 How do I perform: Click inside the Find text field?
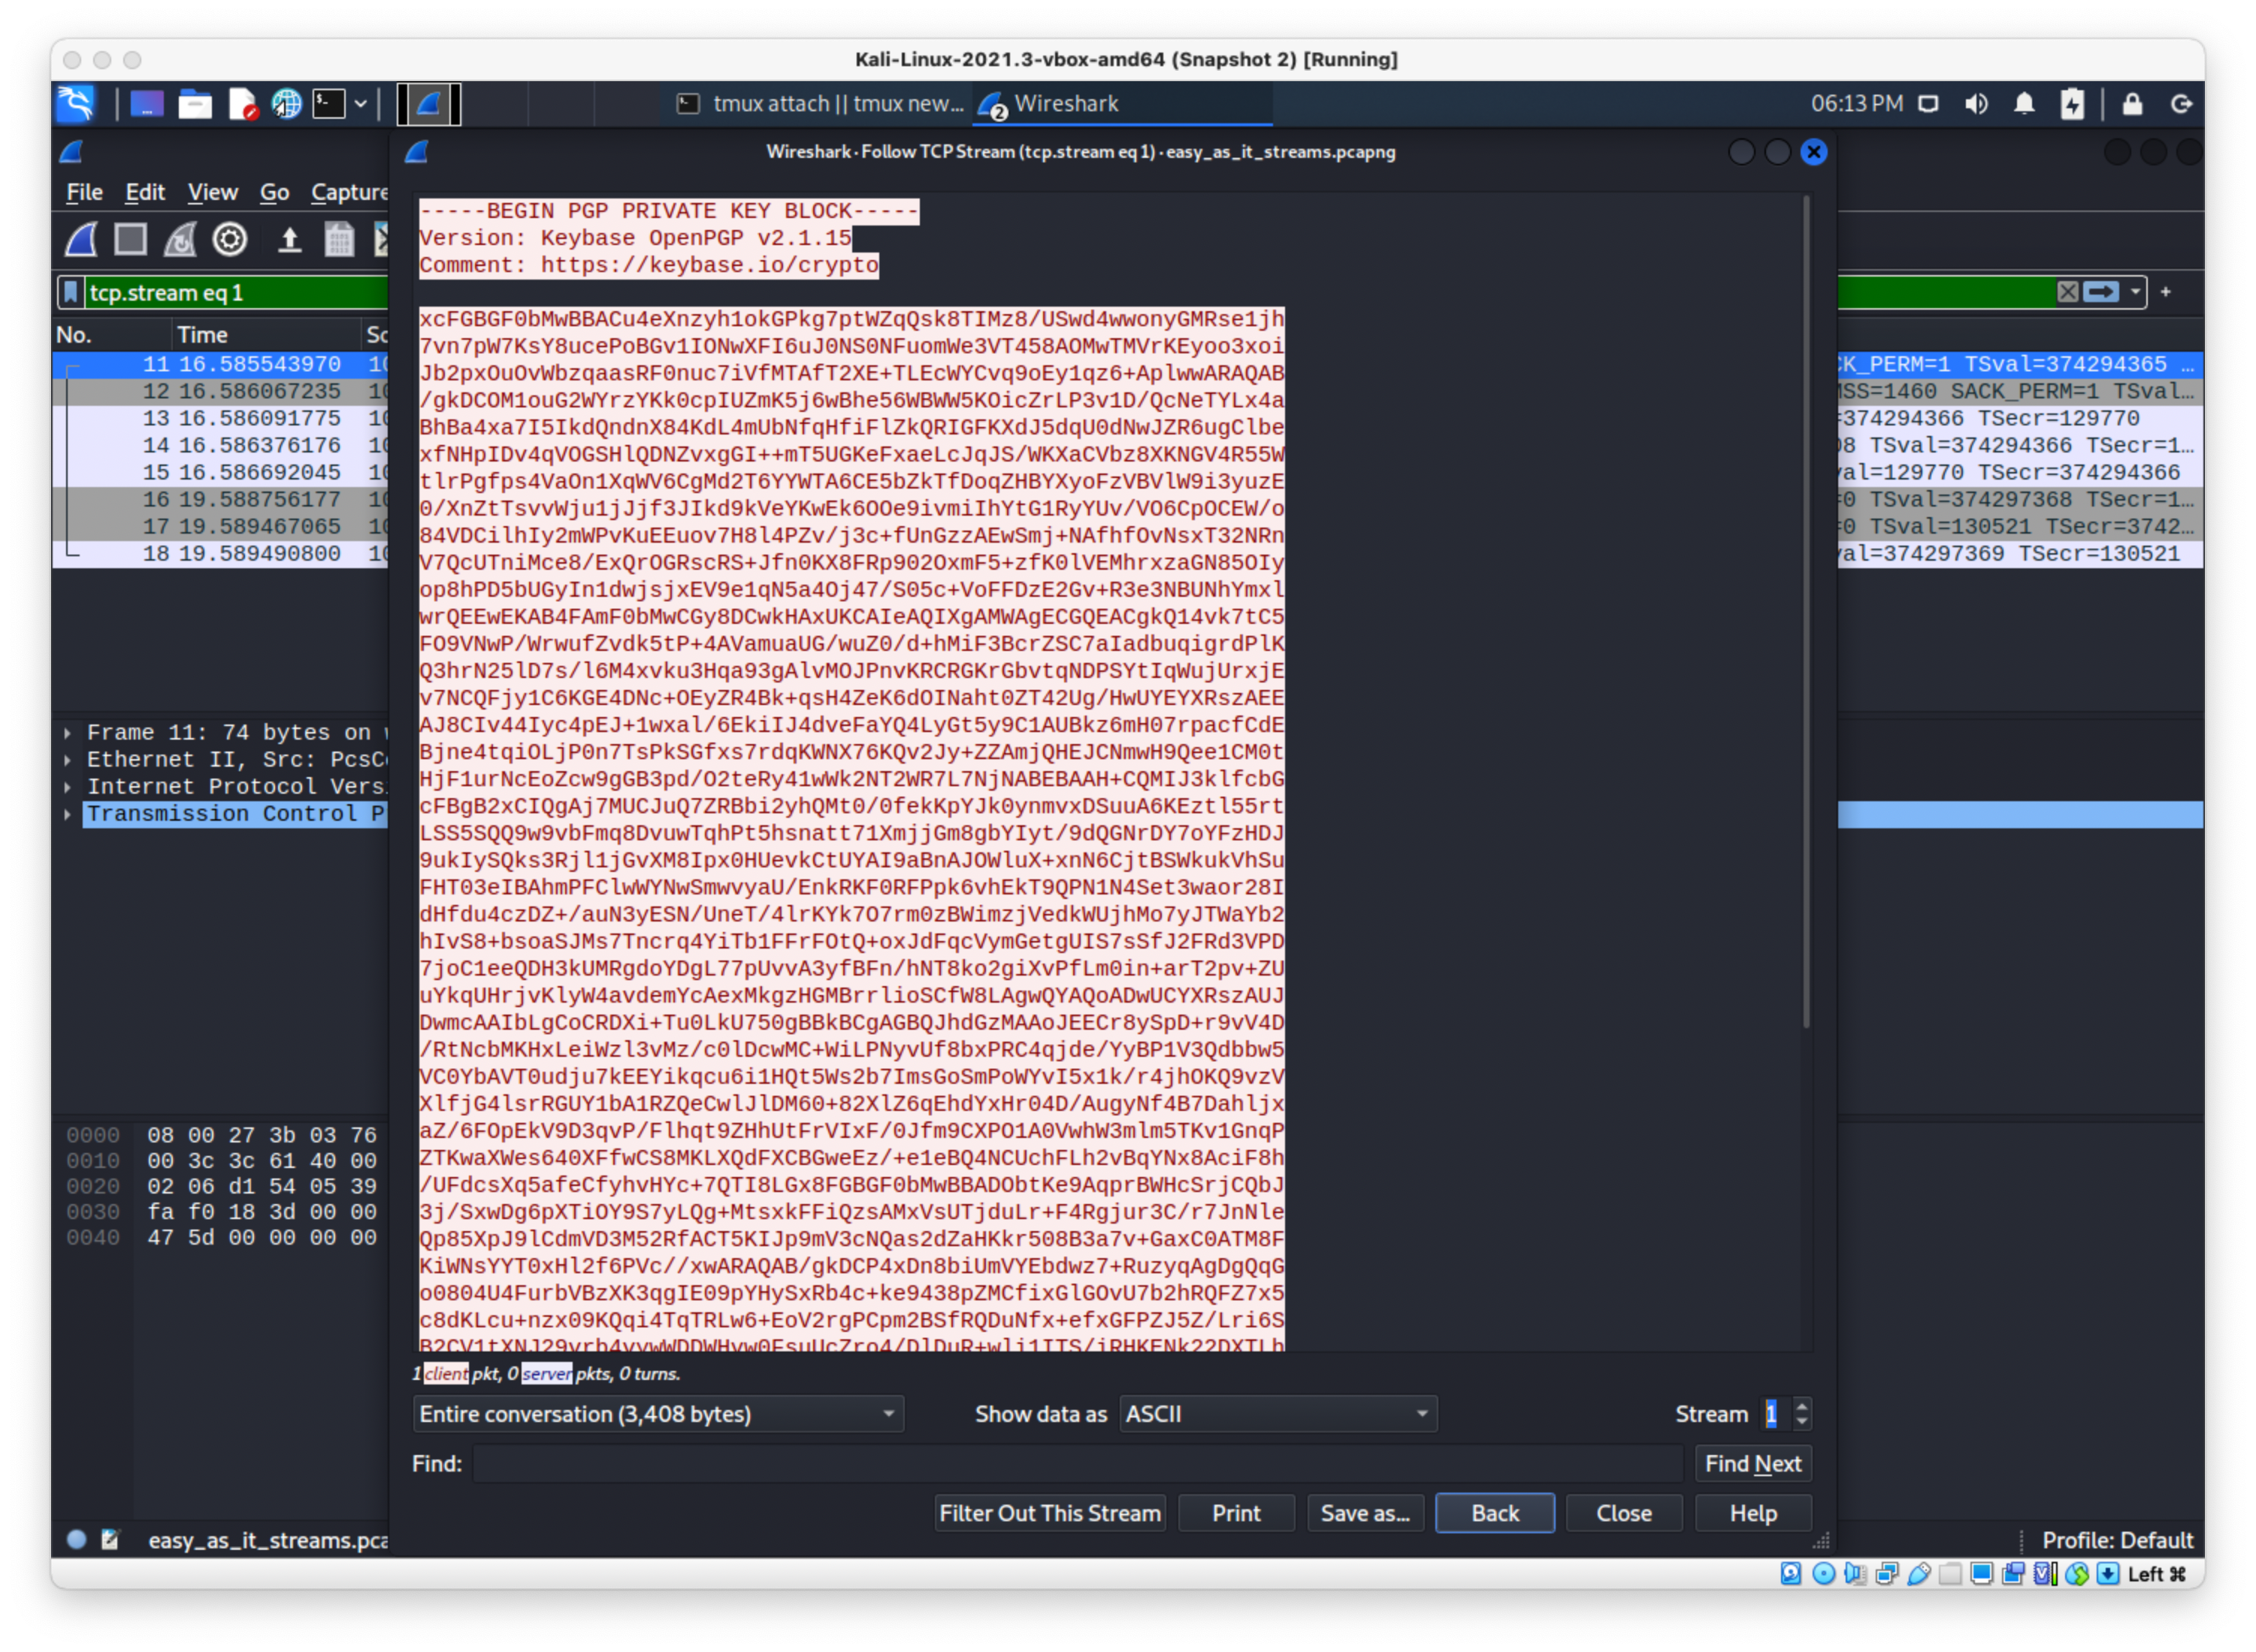pos(1077,1464)
